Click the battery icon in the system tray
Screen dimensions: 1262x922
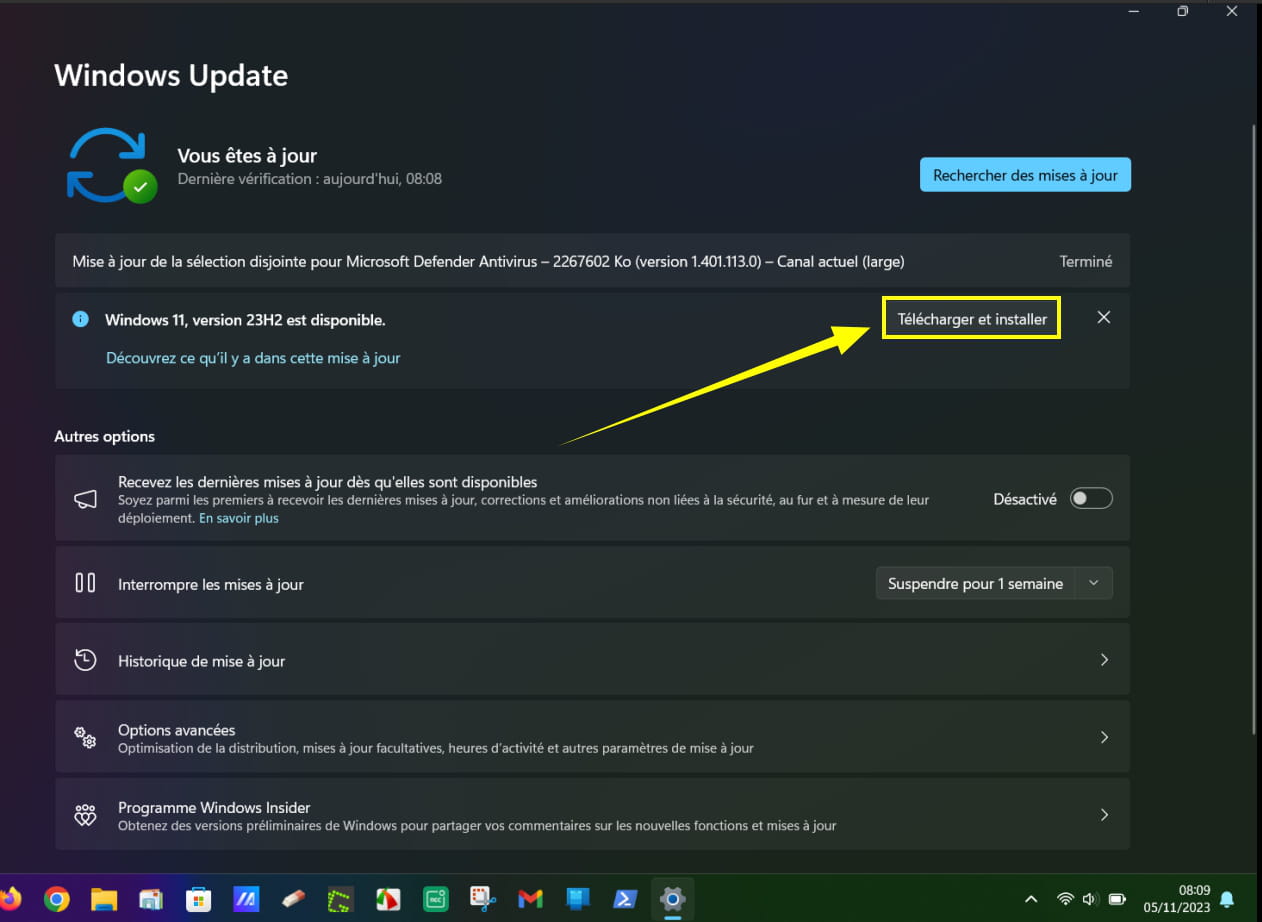pyautogui.click(x=1118, y=899)
